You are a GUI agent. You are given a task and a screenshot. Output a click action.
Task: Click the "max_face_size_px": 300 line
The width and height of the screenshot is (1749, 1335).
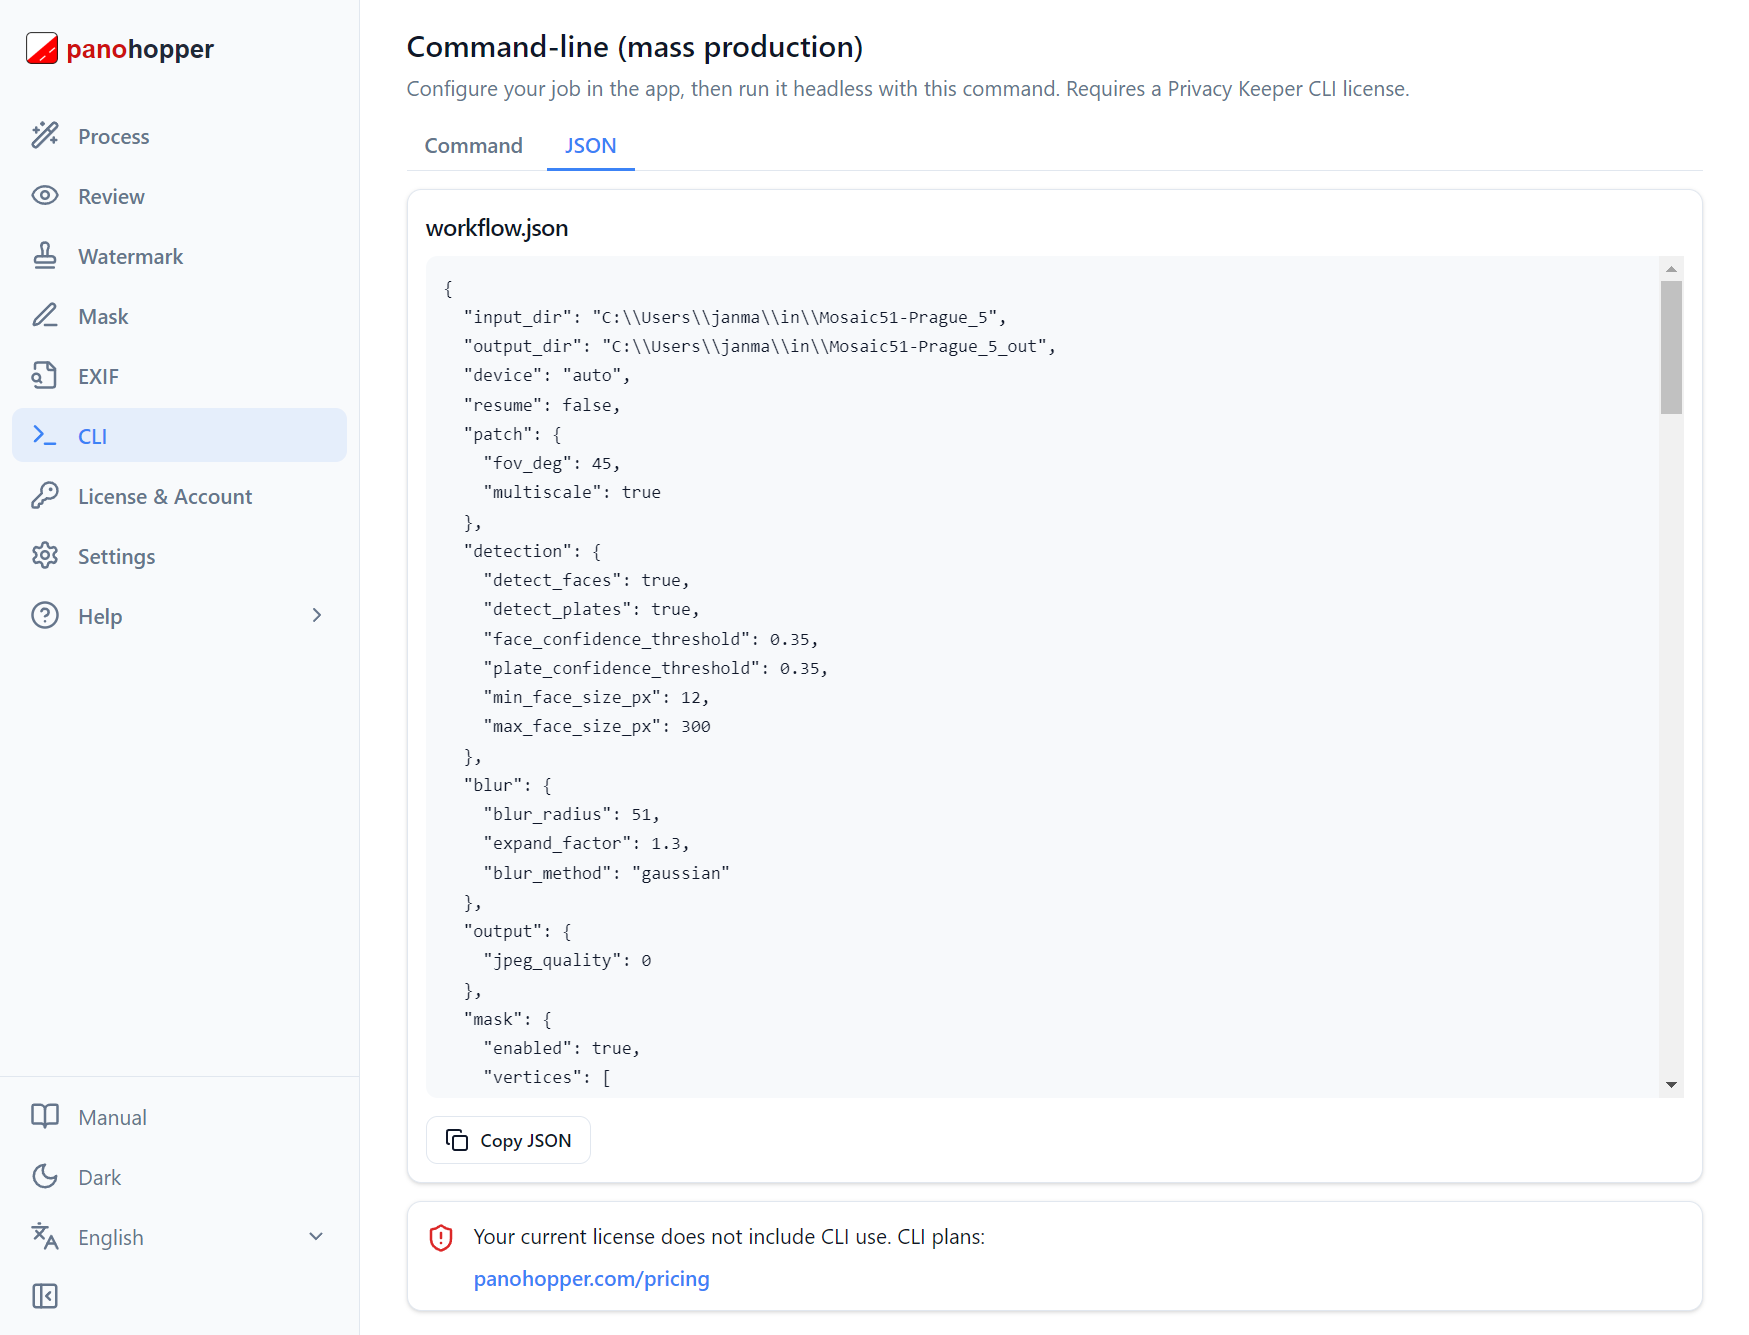[597, 726]
